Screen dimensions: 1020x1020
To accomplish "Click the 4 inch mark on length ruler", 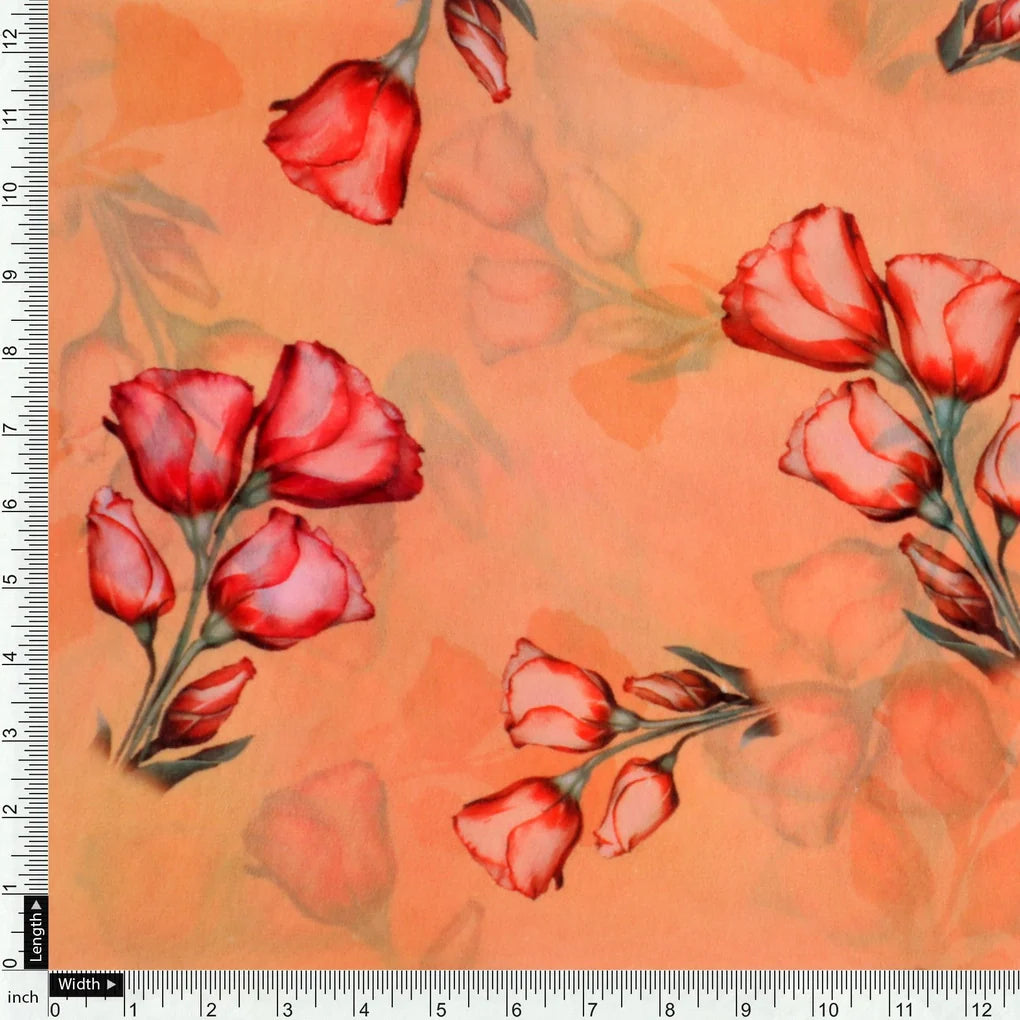I will [11, 658].
